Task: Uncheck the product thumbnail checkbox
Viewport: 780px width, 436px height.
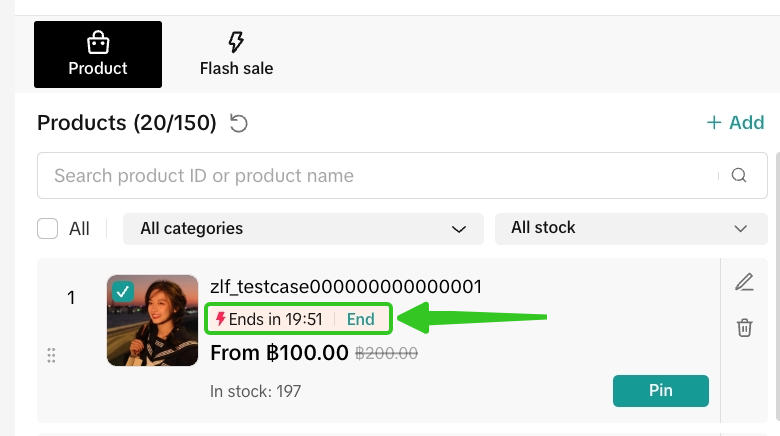Action: point(123,291)
